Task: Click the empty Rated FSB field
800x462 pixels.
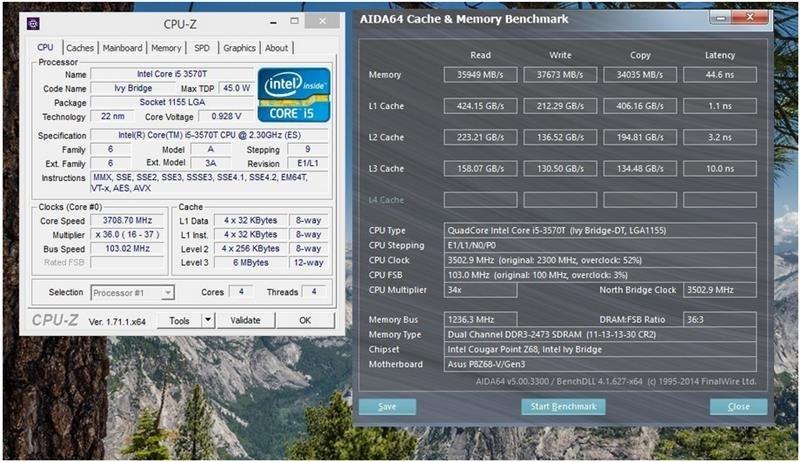Action: point(127,263)
